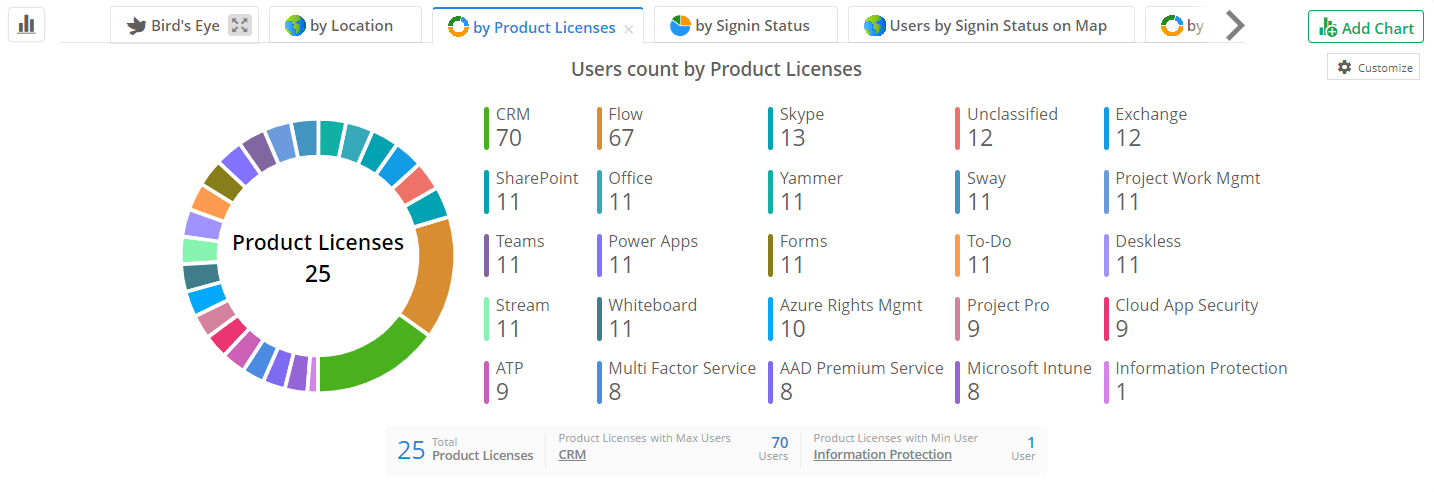Click the 25 Total Product Licenses summary
Image resolution: width=1434 pixels, height=492 pixels.
click(x=465, y=450)
